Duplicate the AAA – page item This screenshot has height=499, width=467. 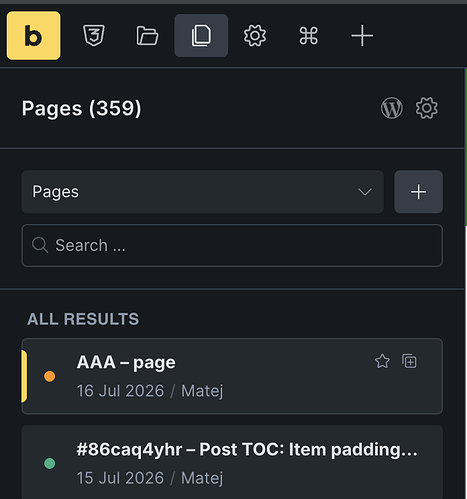[409, 361]
